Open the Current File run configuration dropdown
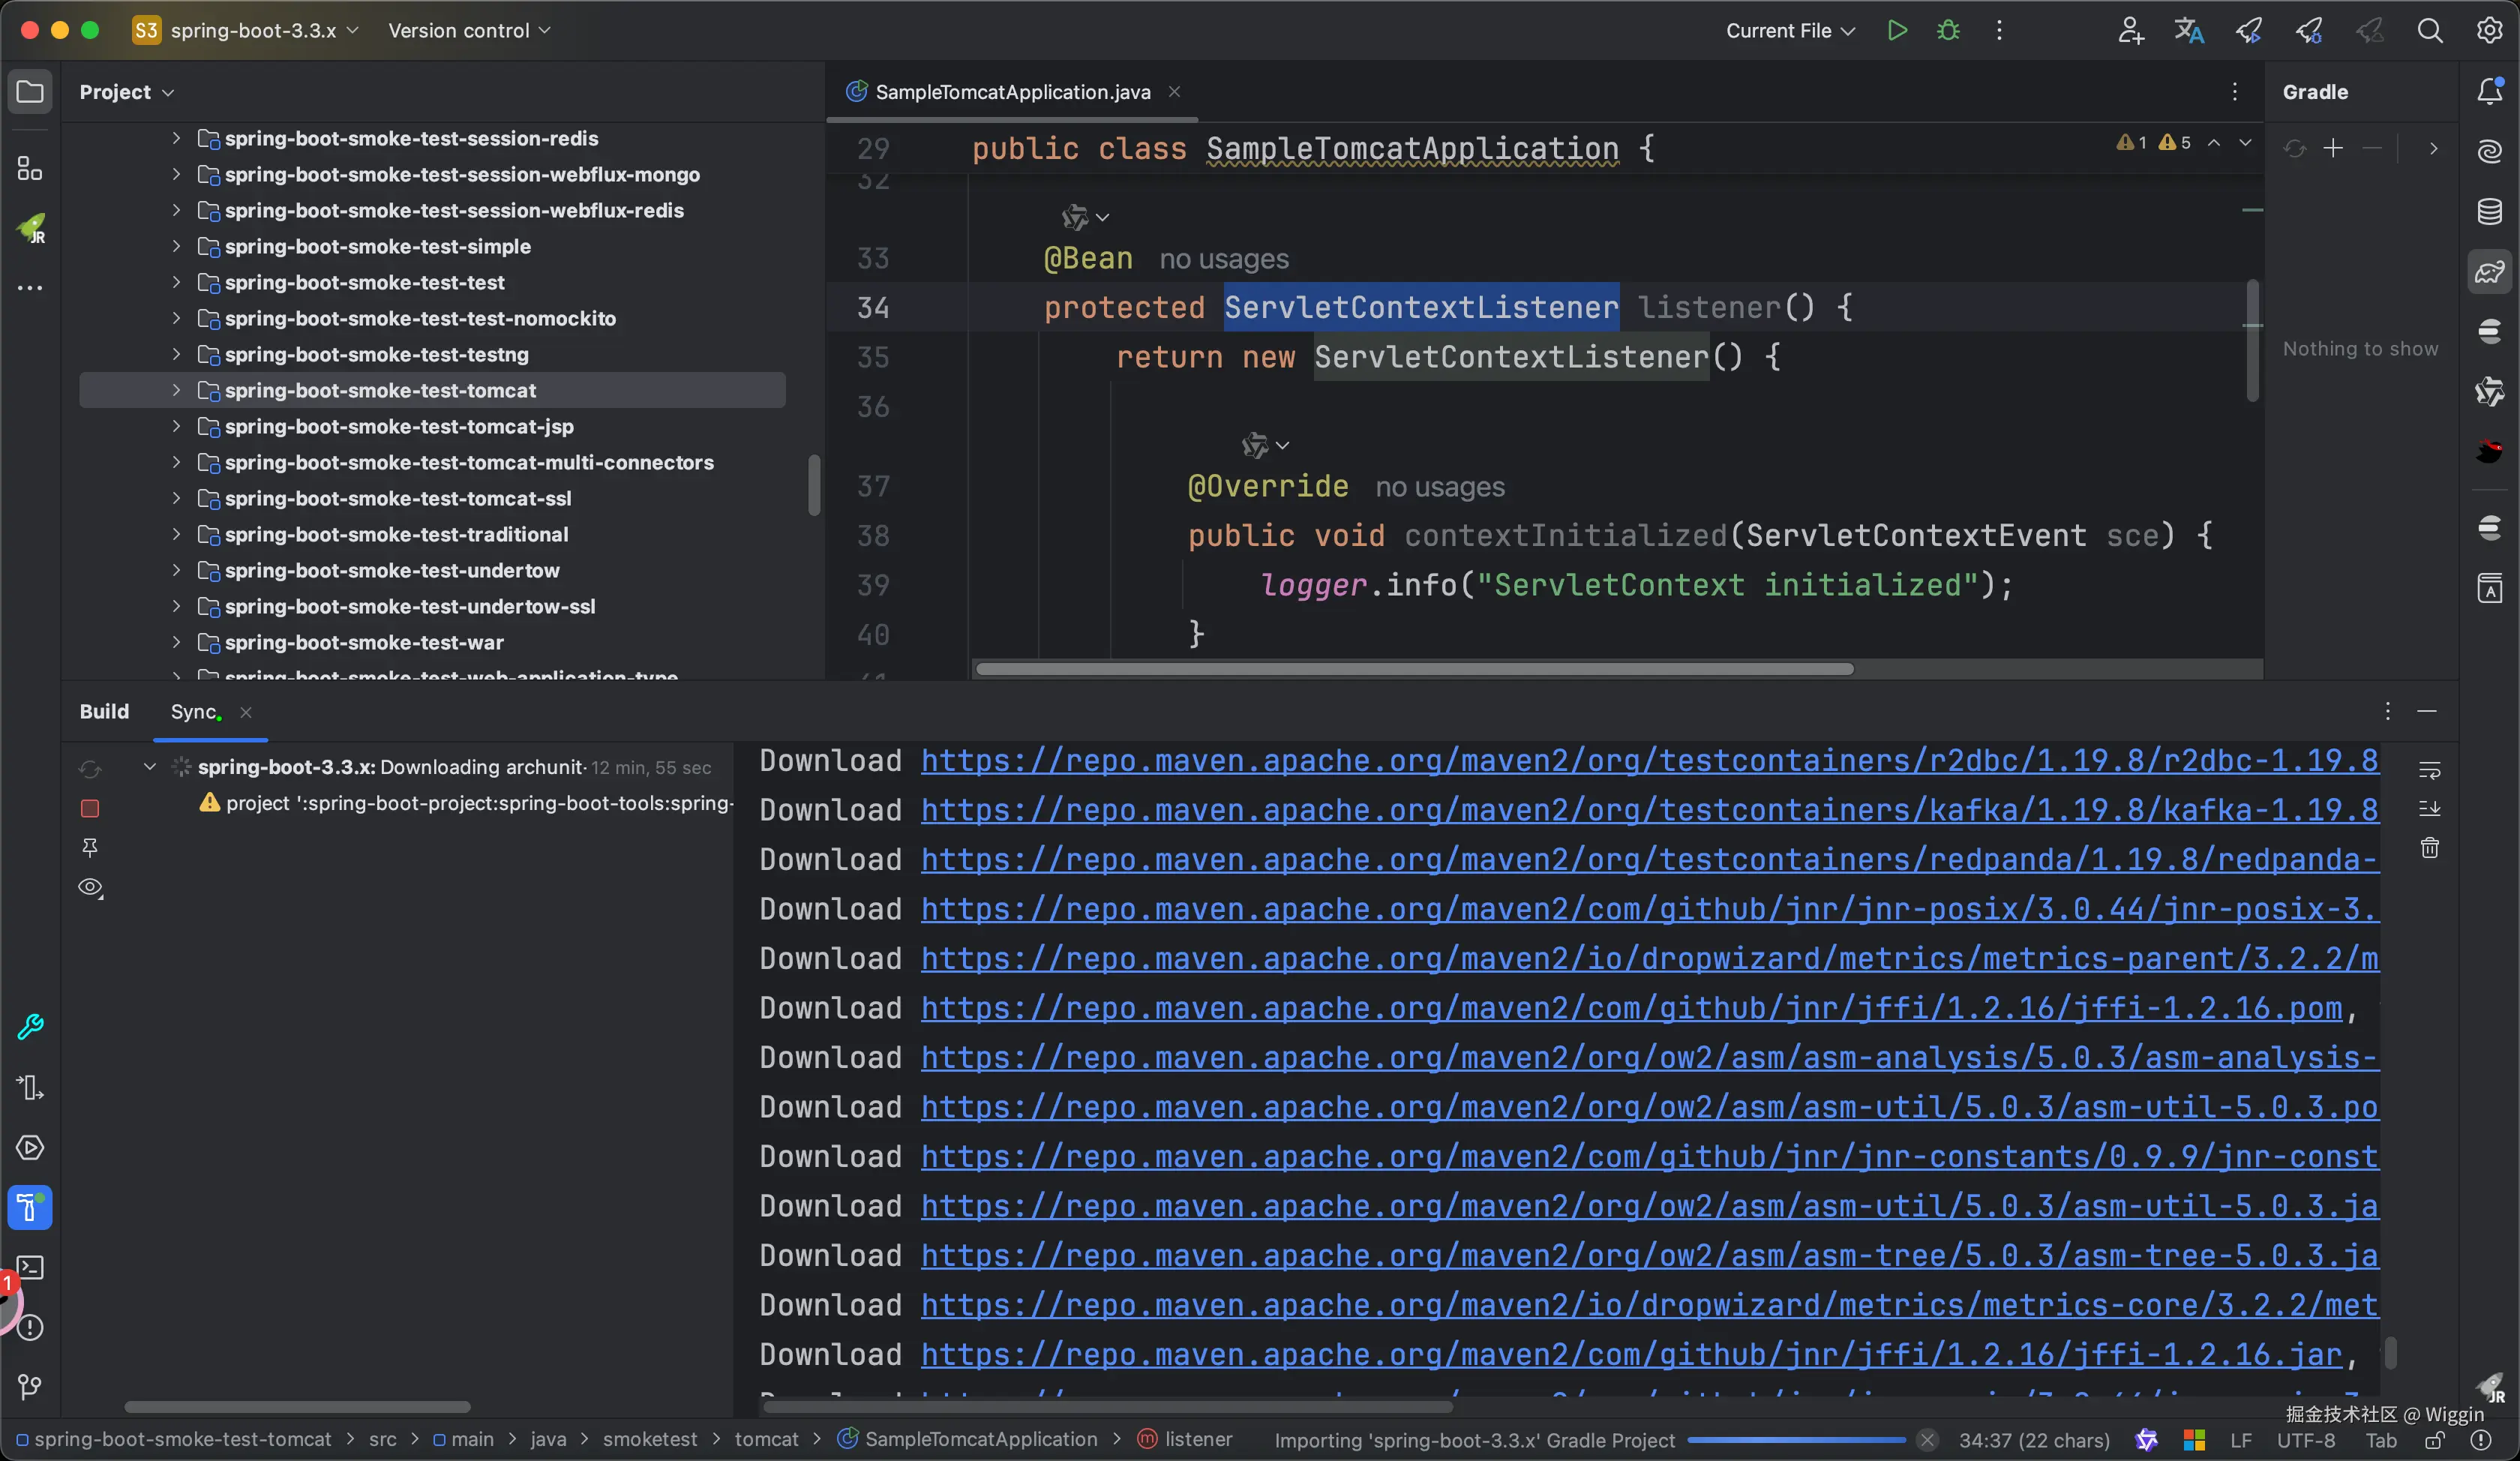Image resolution: width=2520 pixels, height=1461 pixels. tap(1789, 30)
